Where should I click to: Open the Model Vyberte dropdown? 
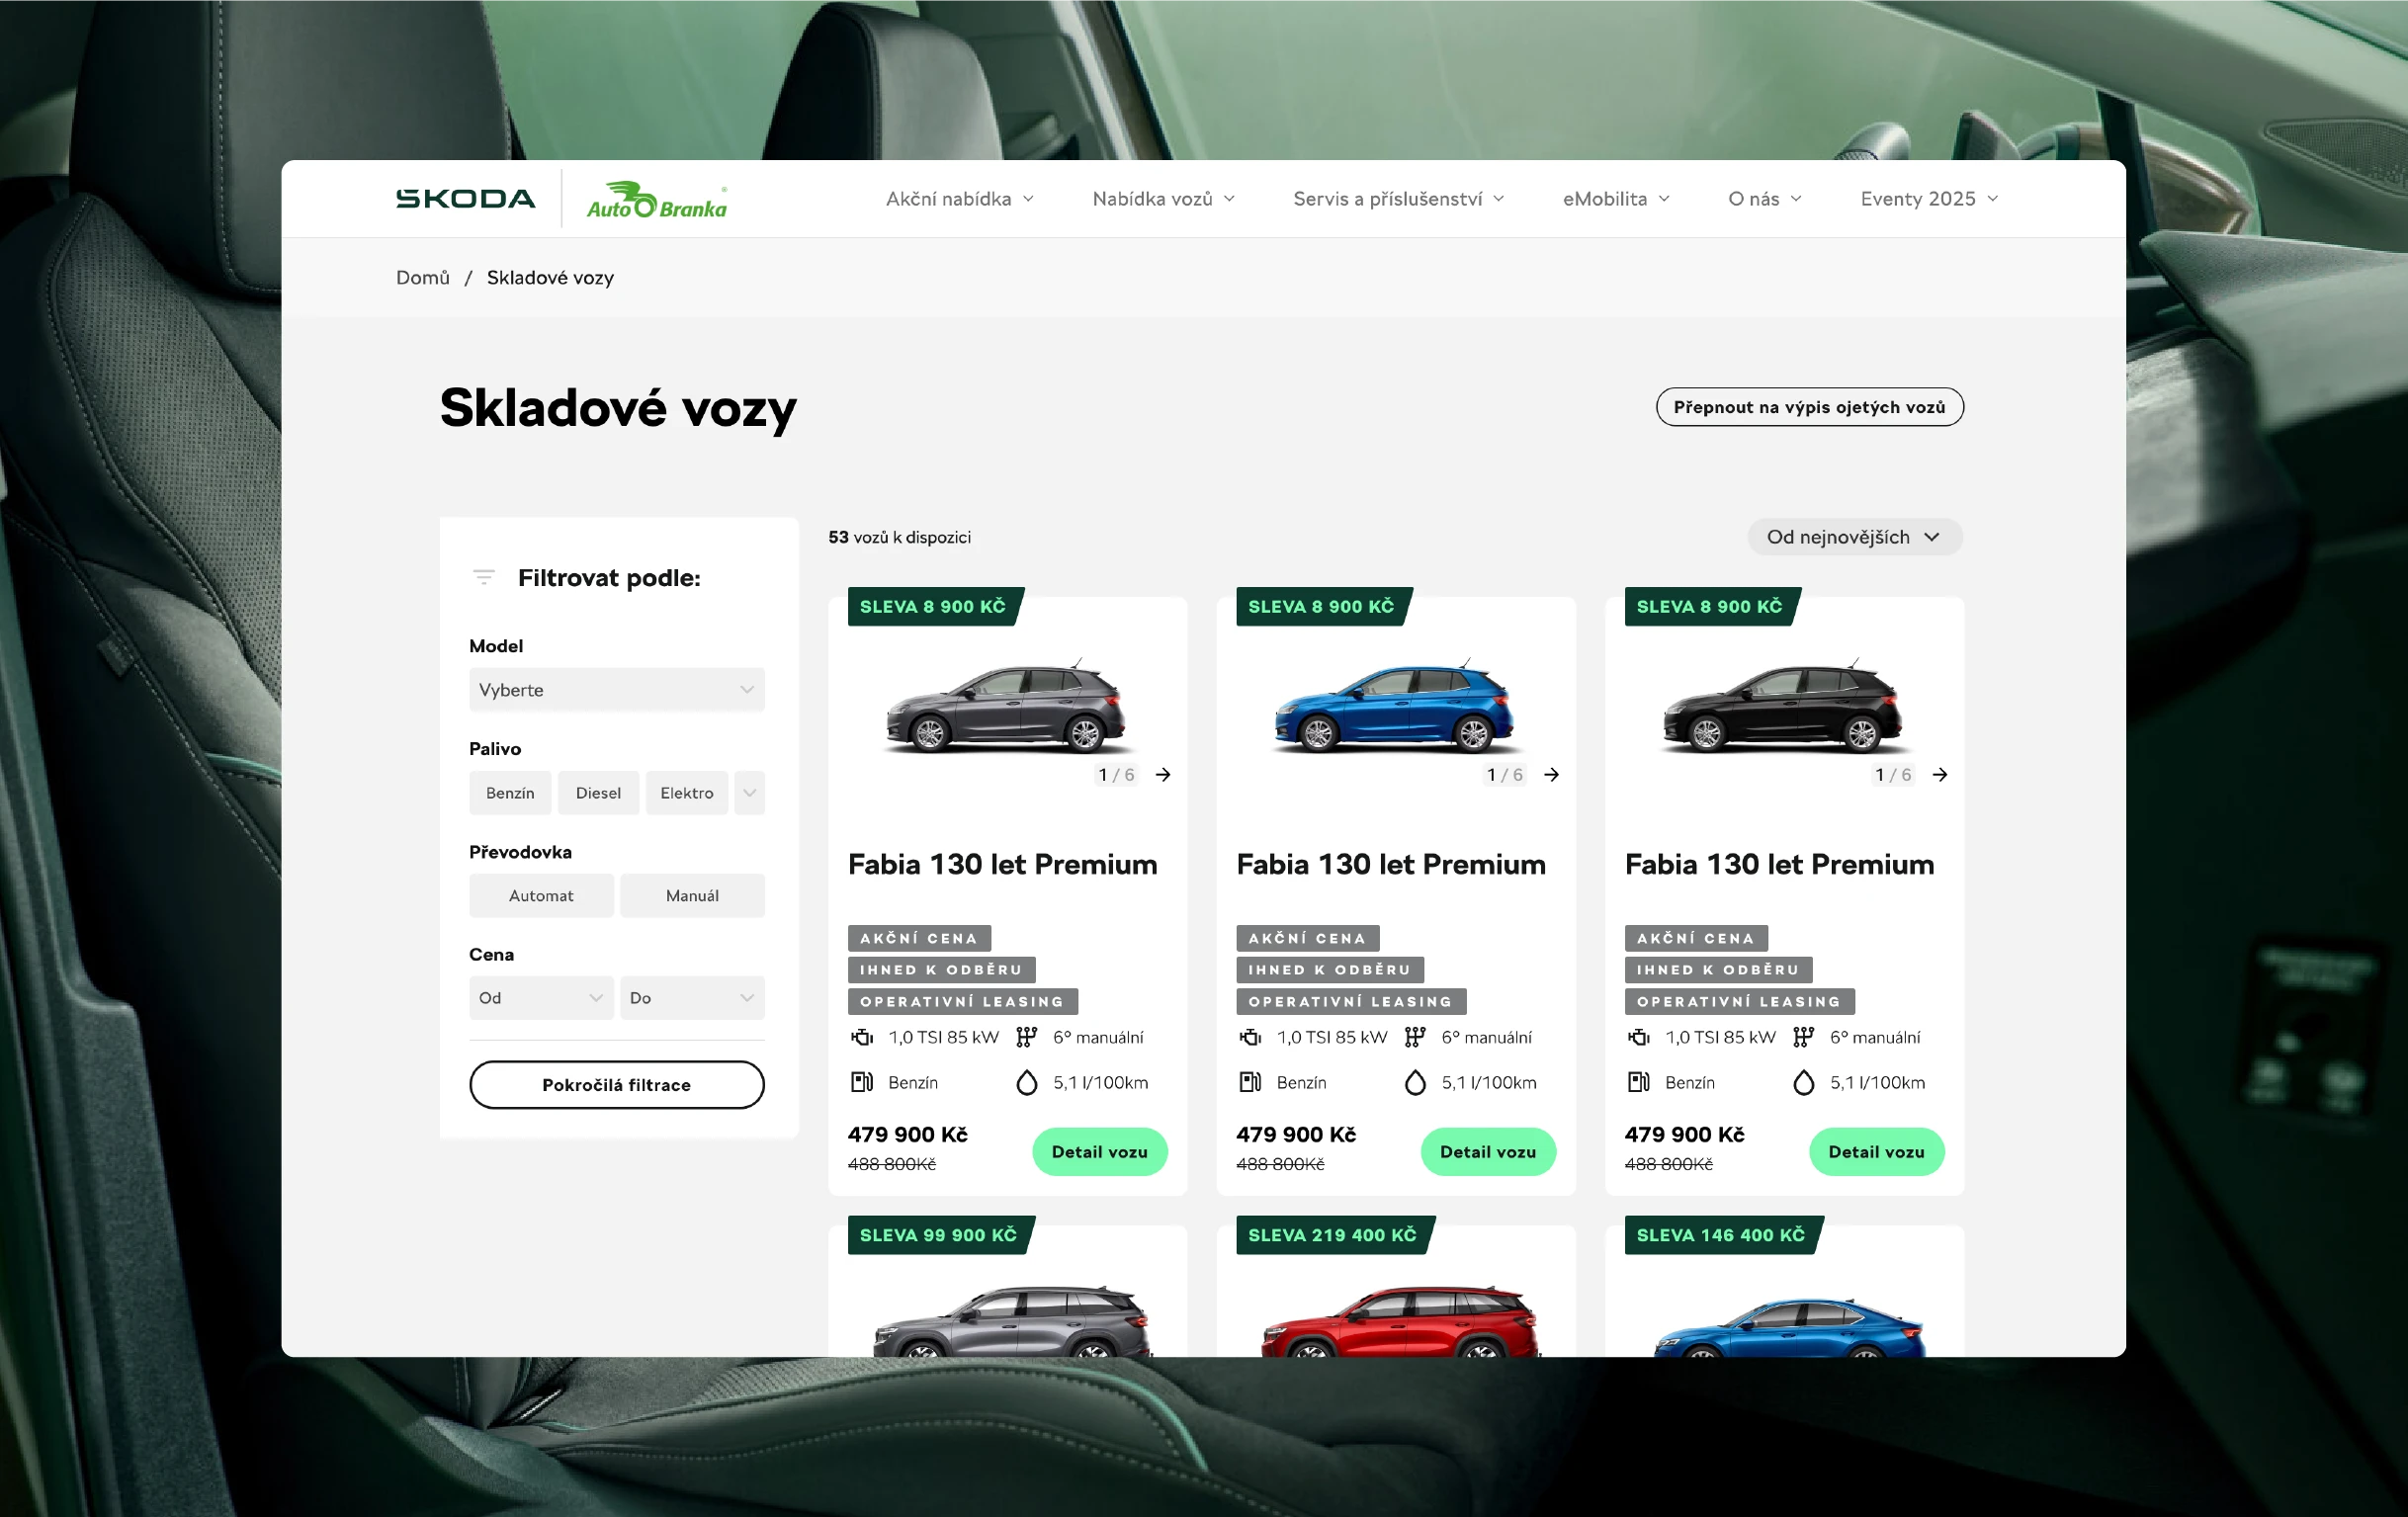point(616,690)
